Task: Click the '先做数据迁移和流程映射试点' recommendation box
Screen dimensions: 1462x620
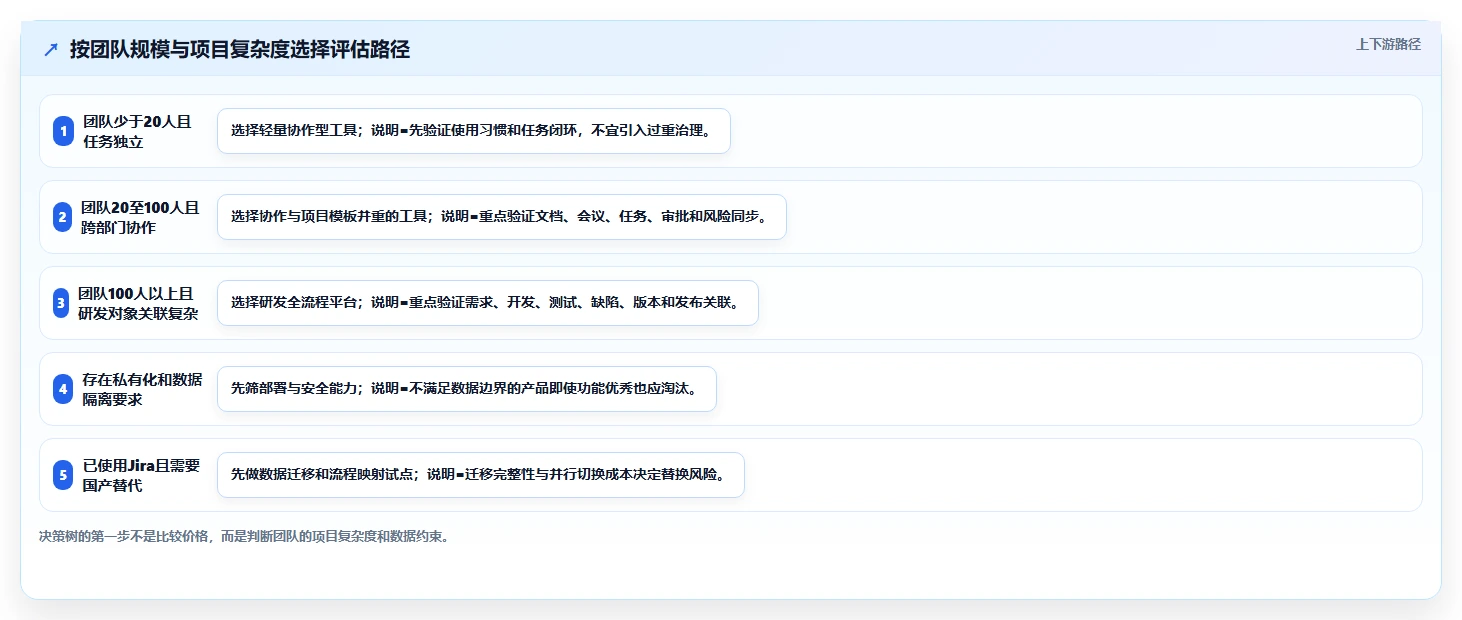Action: point(481,475)
